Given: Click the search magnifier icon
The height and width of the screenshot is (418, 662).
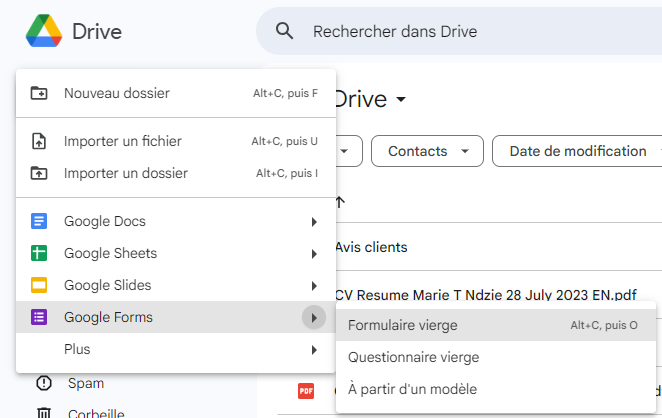Looking at the screenshot, I should 285,31.
